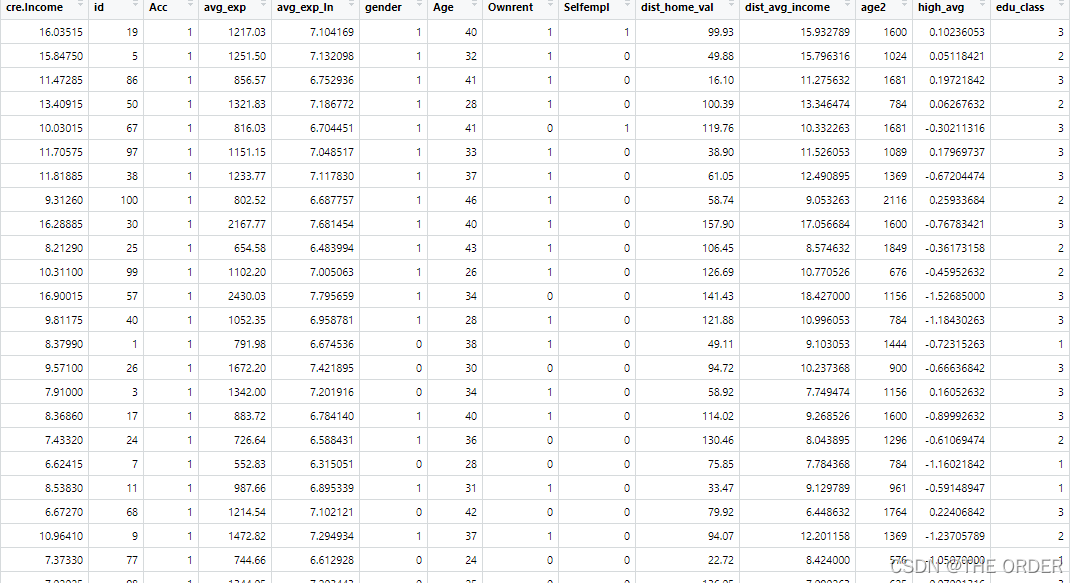
Task: Click dist_avg_income cell 12.201158
Action: click(x=825, y=537)
